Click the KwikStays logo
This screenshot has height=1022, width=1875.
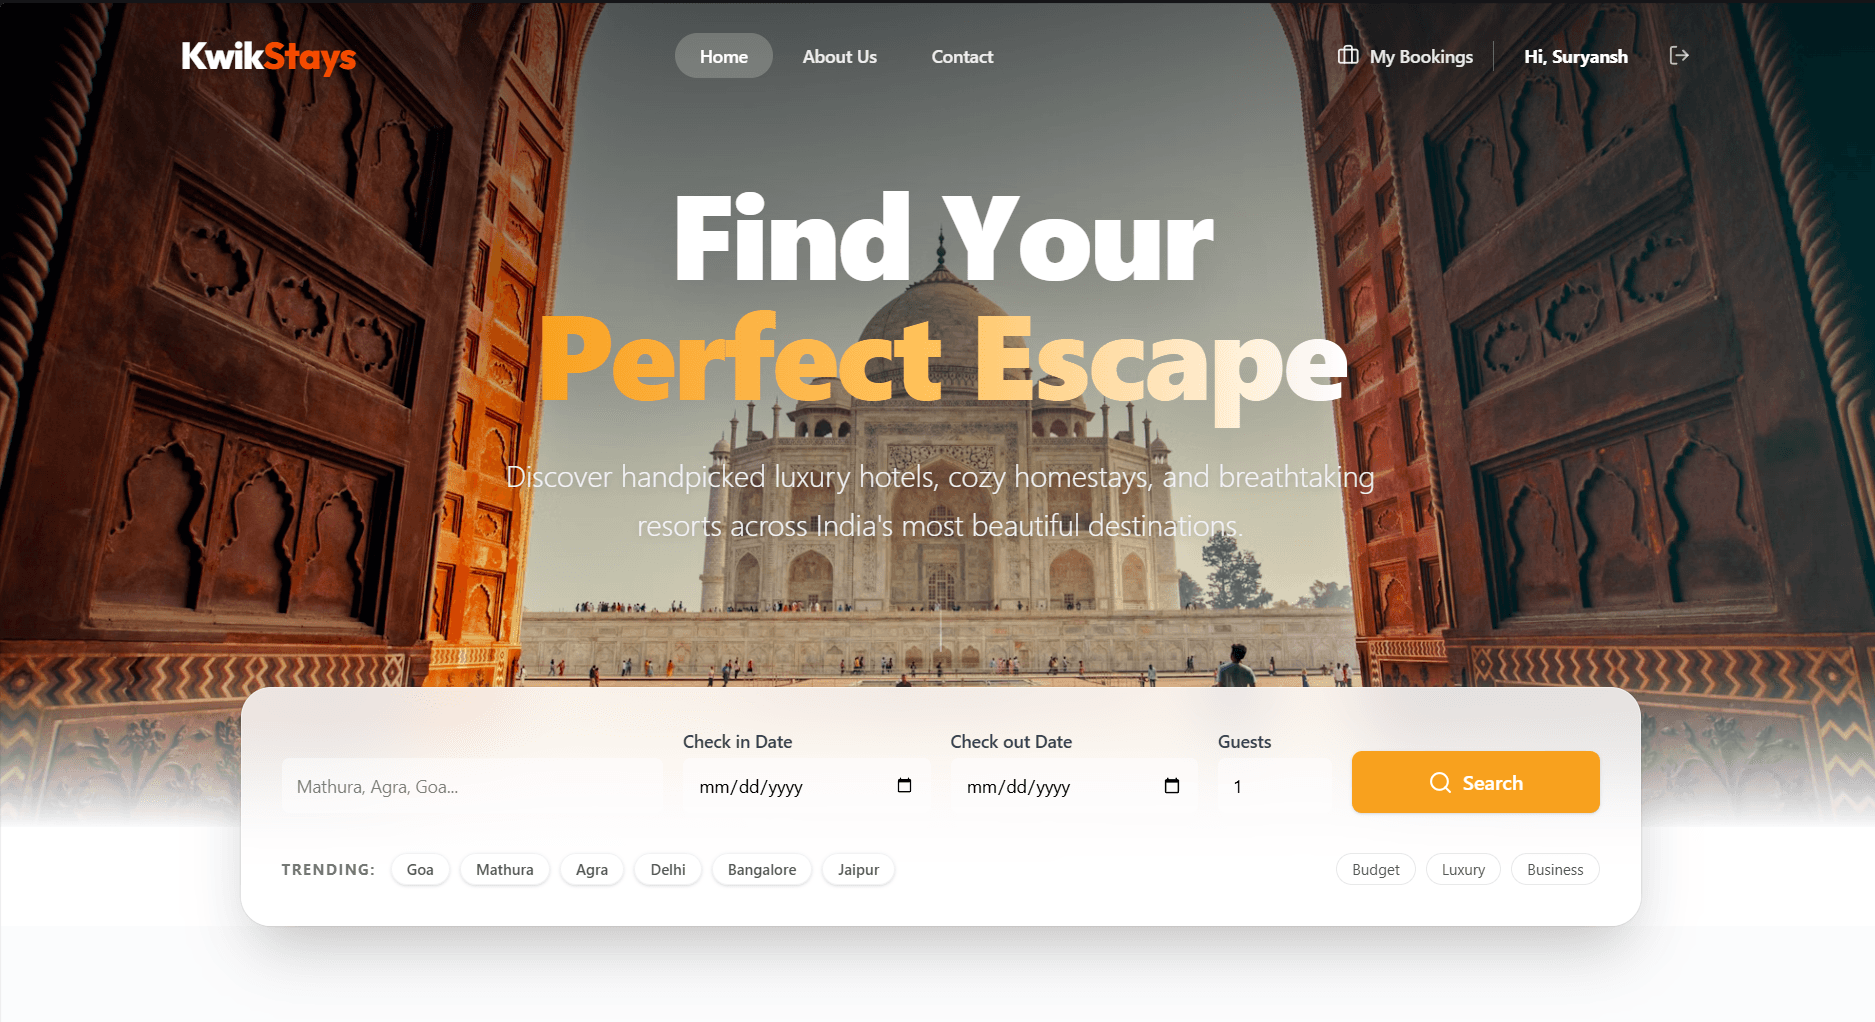click(269, 57)
